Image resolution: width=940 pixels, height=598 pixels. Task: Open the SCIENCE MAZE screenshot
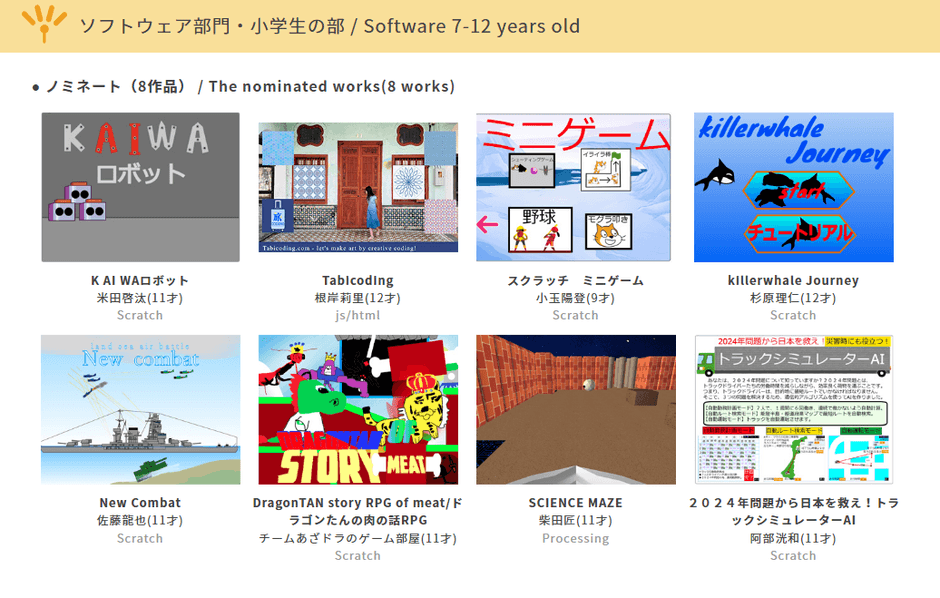(x=575, y=406)
